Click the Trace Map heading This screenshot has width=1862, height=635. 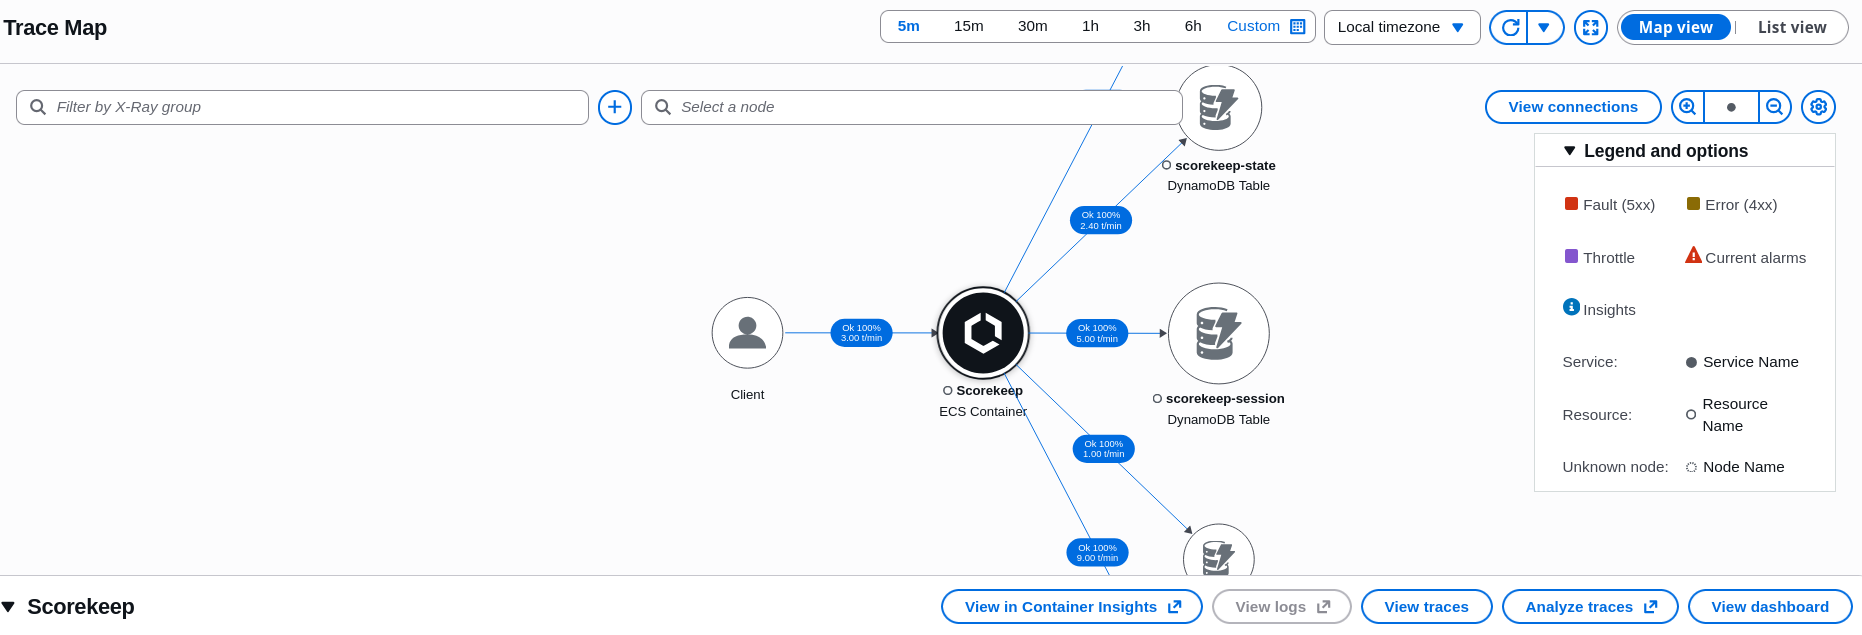coord(55,28)
